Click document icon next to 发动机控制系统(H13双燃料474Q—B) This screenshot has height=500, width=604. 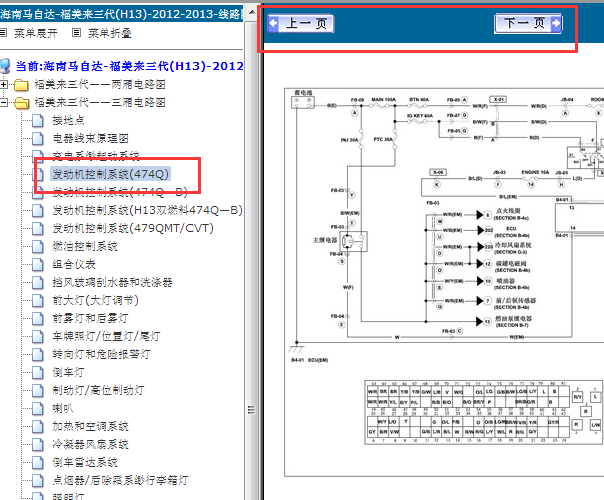point(38,210)
